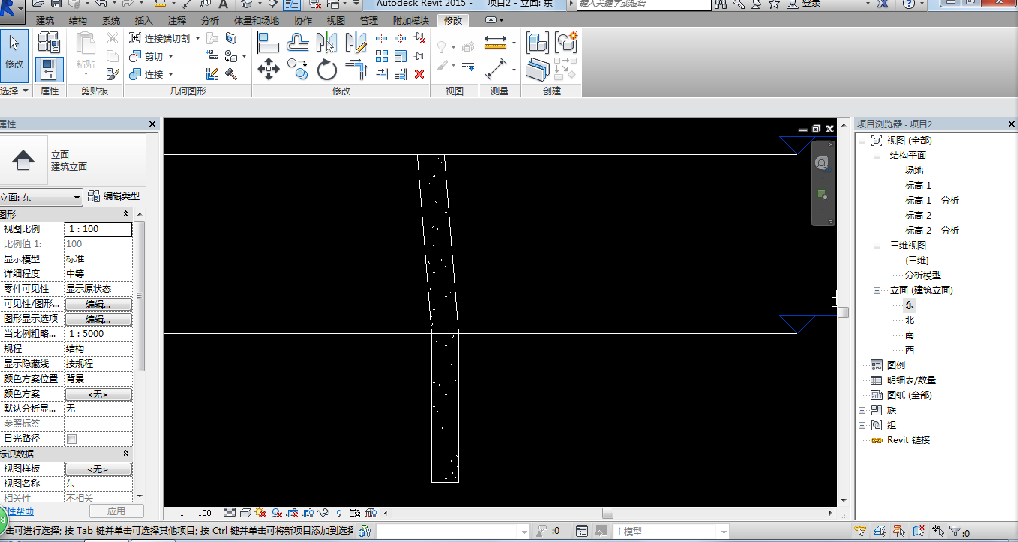Open the steering wheel navigation control

821,162
